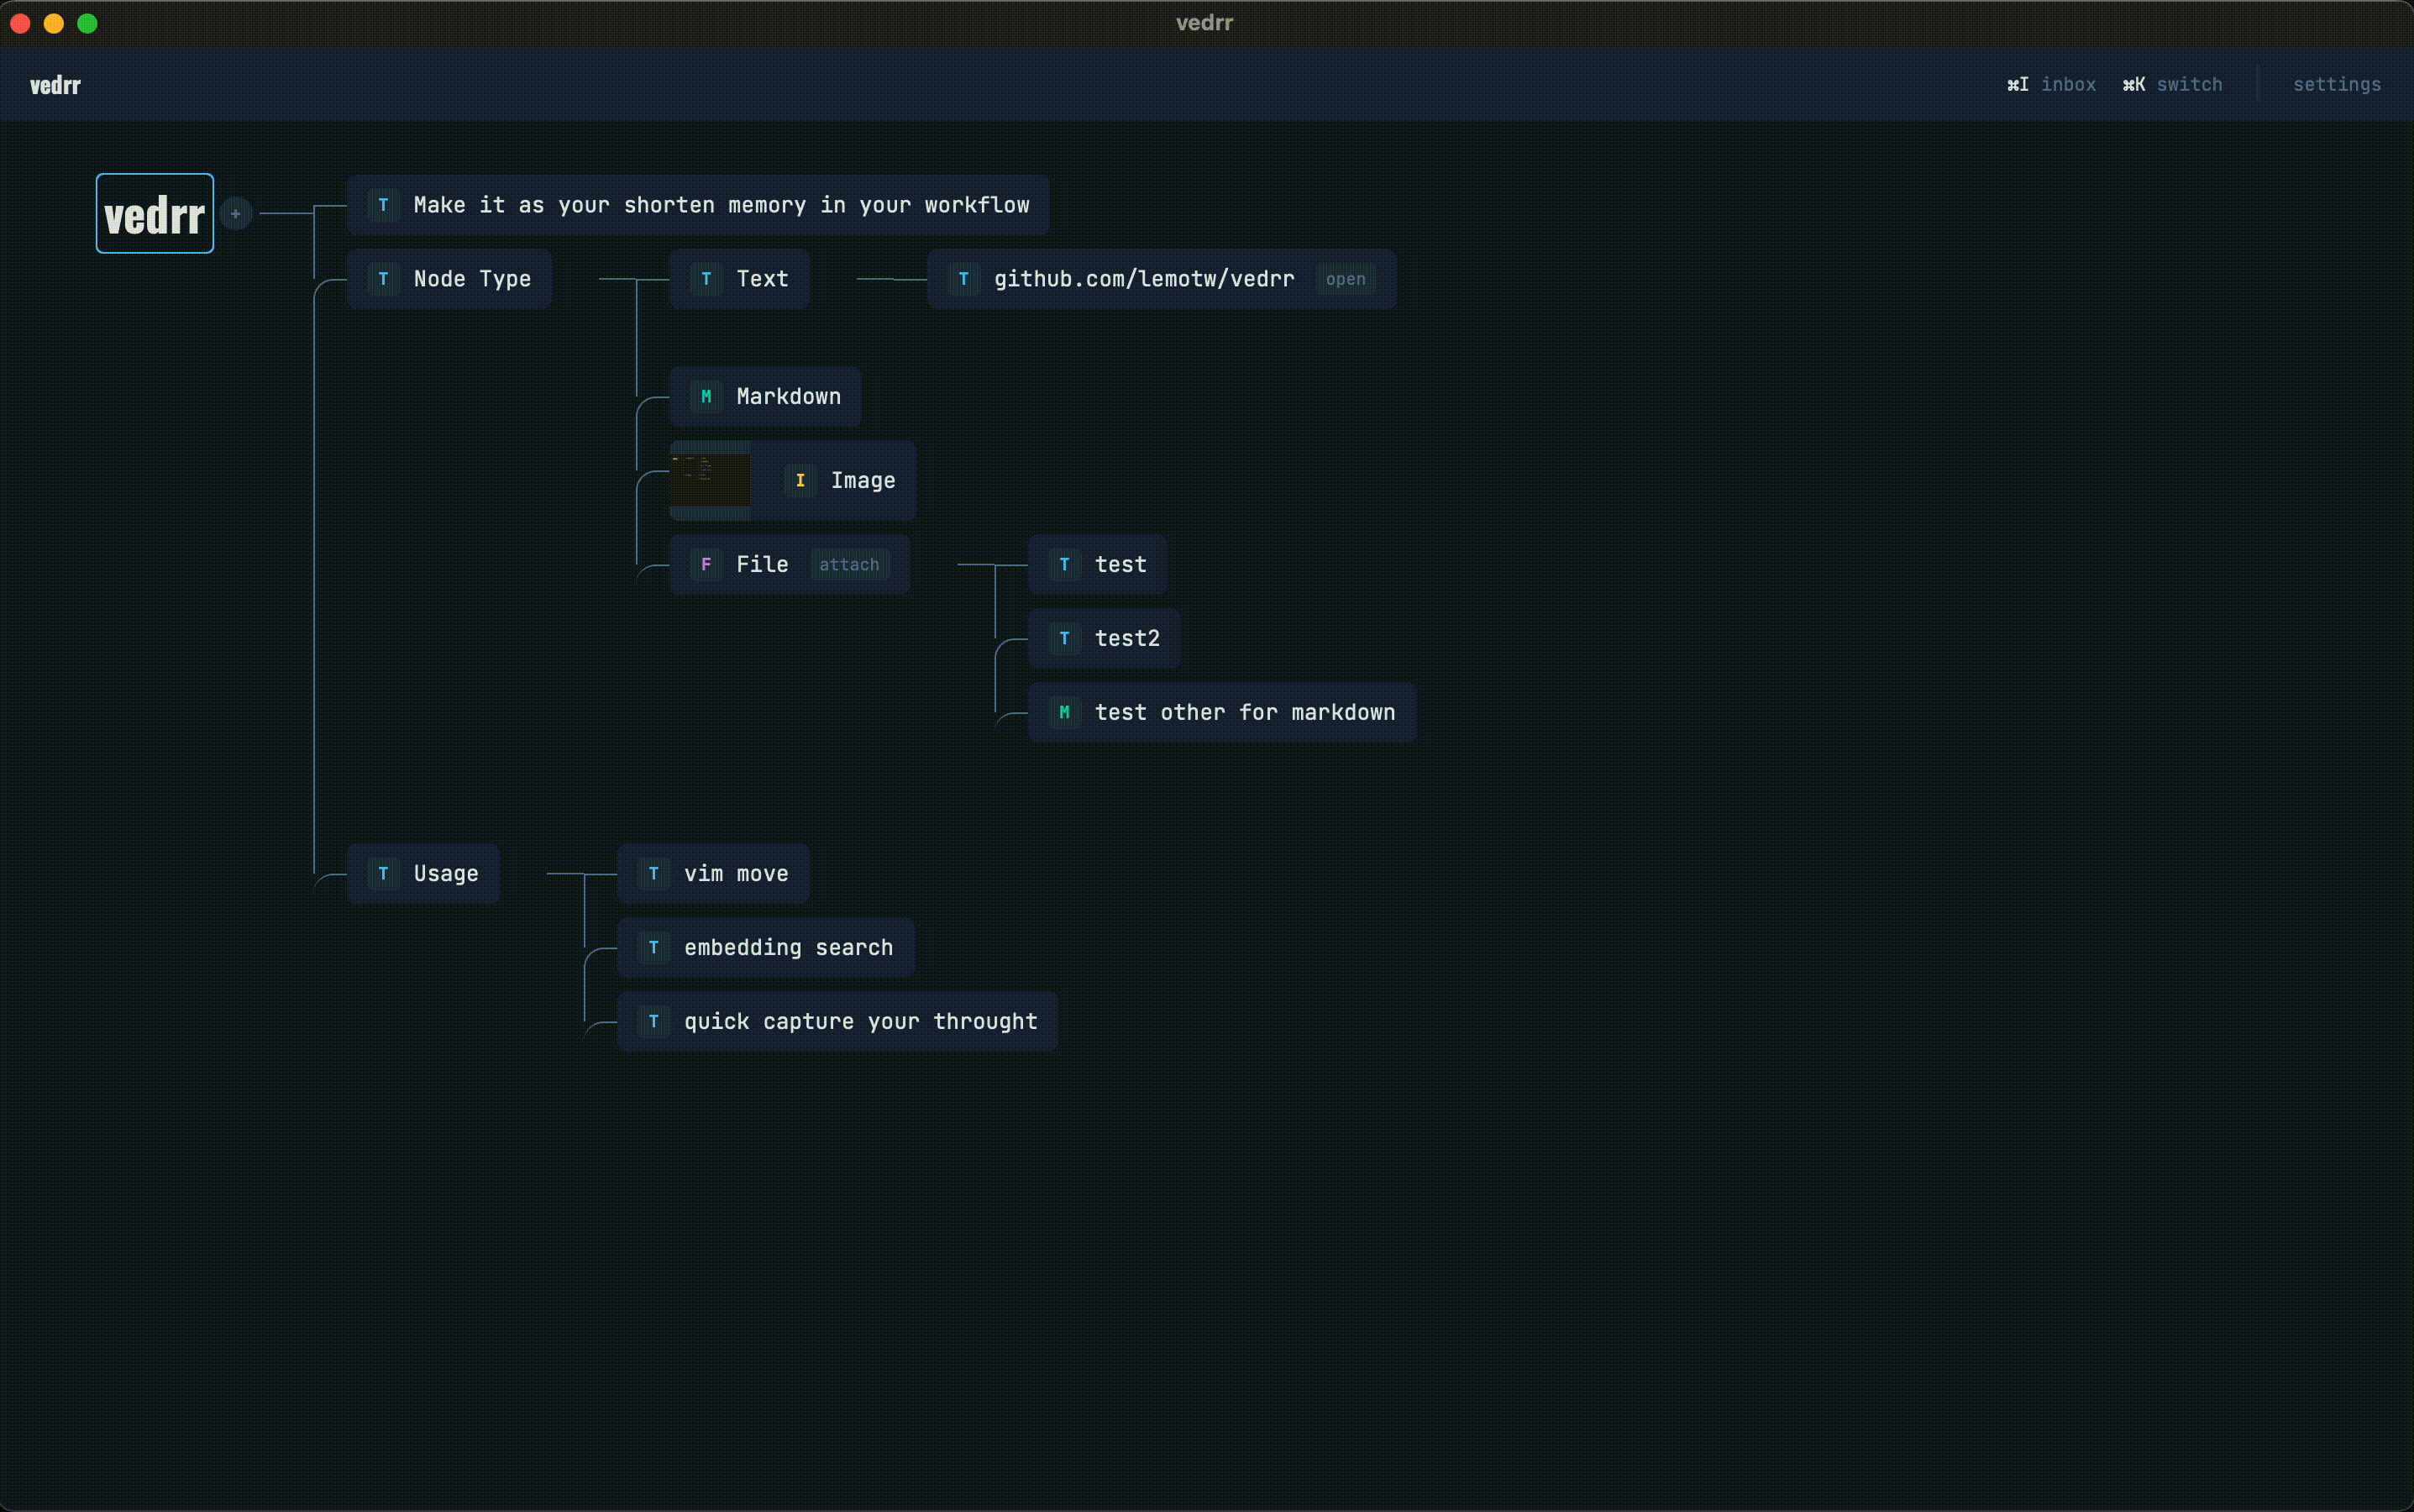This screenshot has width=2414, height=1512.
Task: Click the Image node thumbnail preview
Action: coord(710,481)
